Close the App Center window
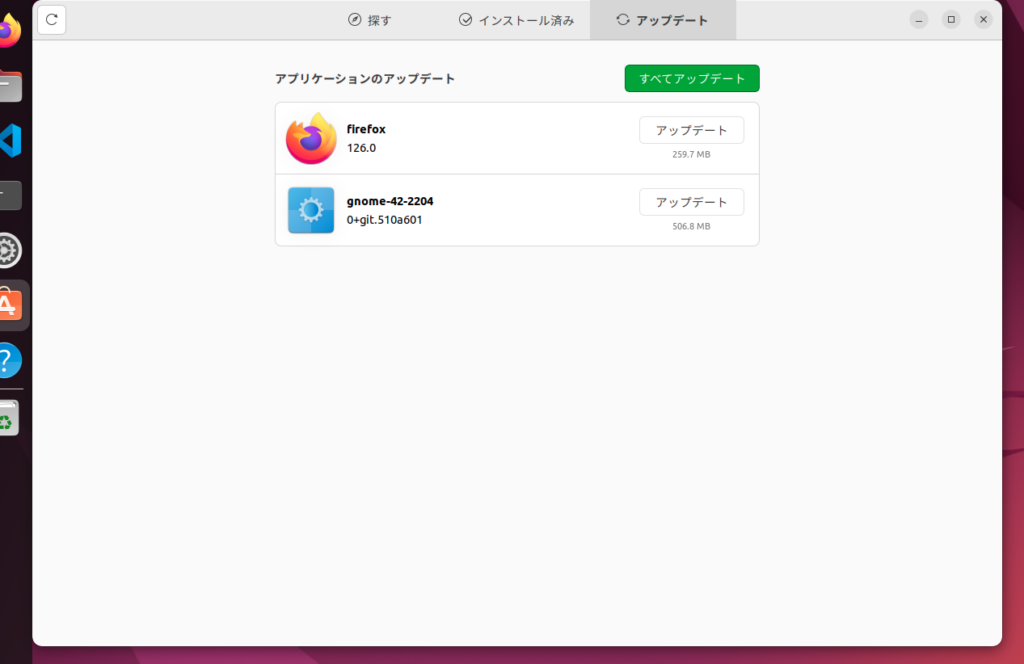The width and height of the screenshot is (1024, 664). 984,20
